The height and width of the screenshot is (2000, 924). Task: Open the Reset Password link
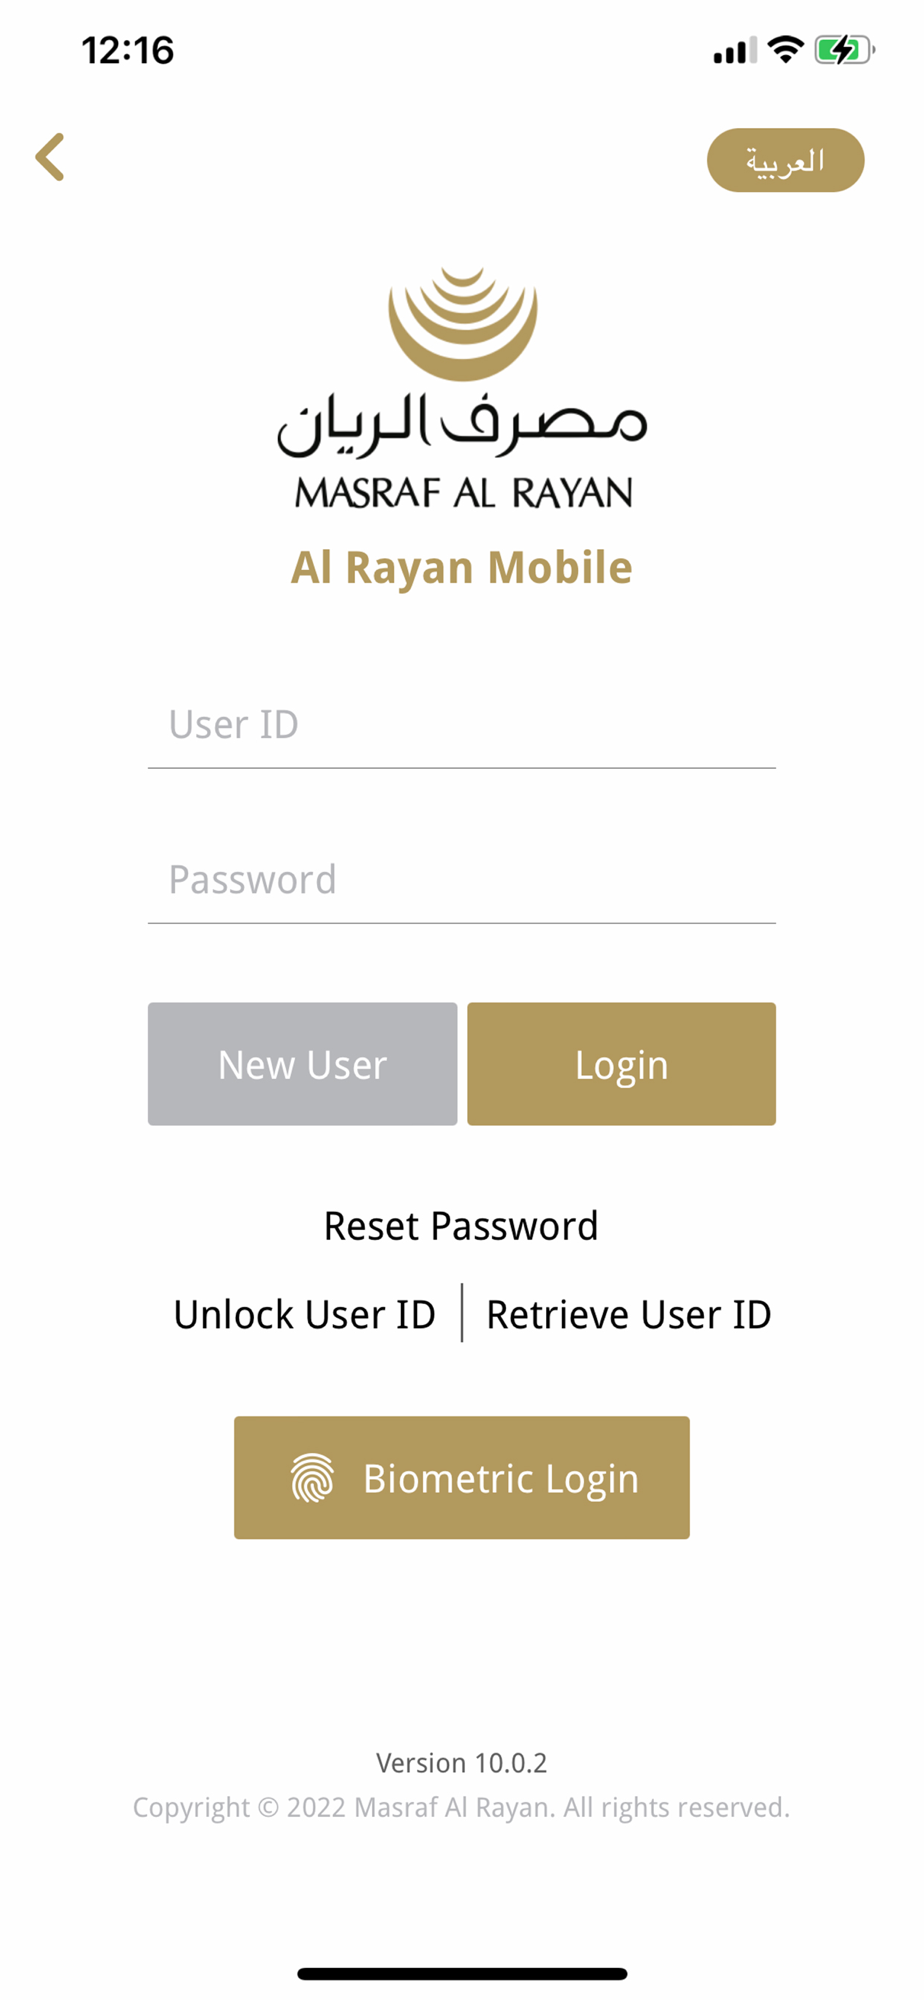point(461,1226)
